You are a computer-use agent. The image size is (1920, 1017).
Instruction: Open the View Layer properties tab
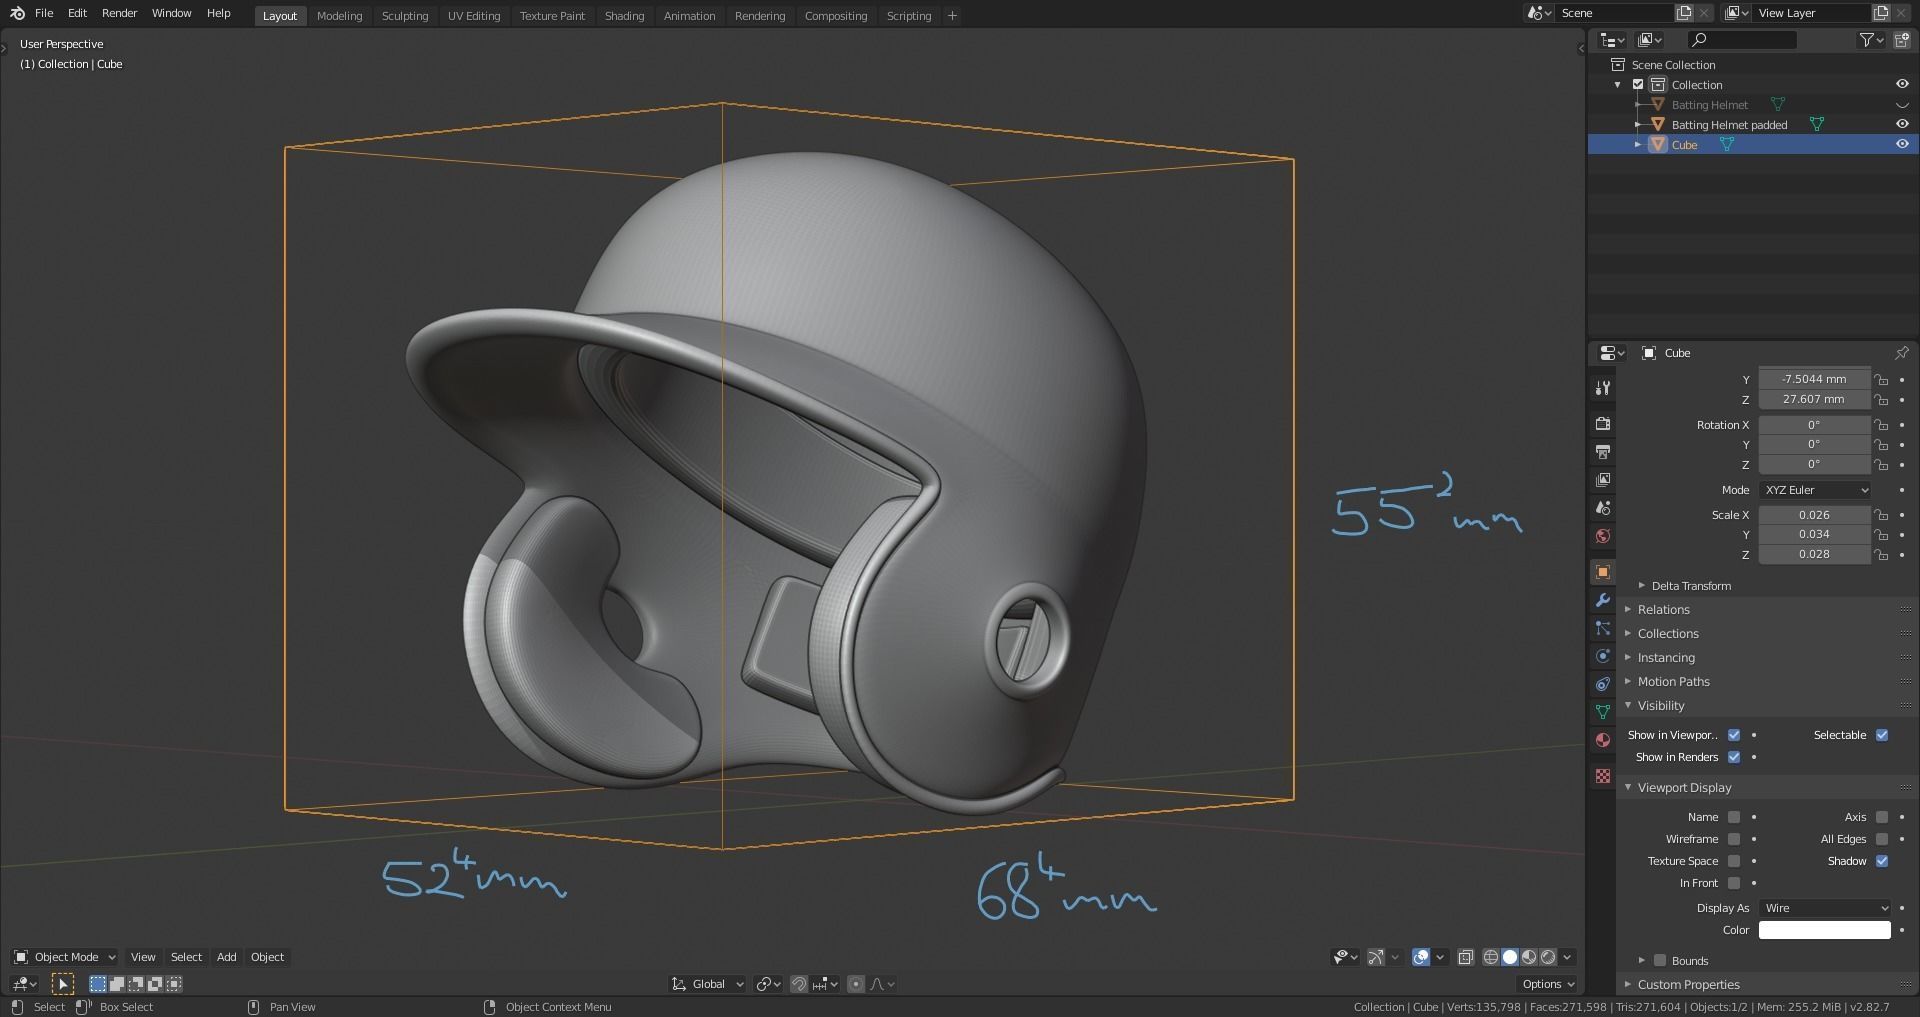click(1603, 480)
